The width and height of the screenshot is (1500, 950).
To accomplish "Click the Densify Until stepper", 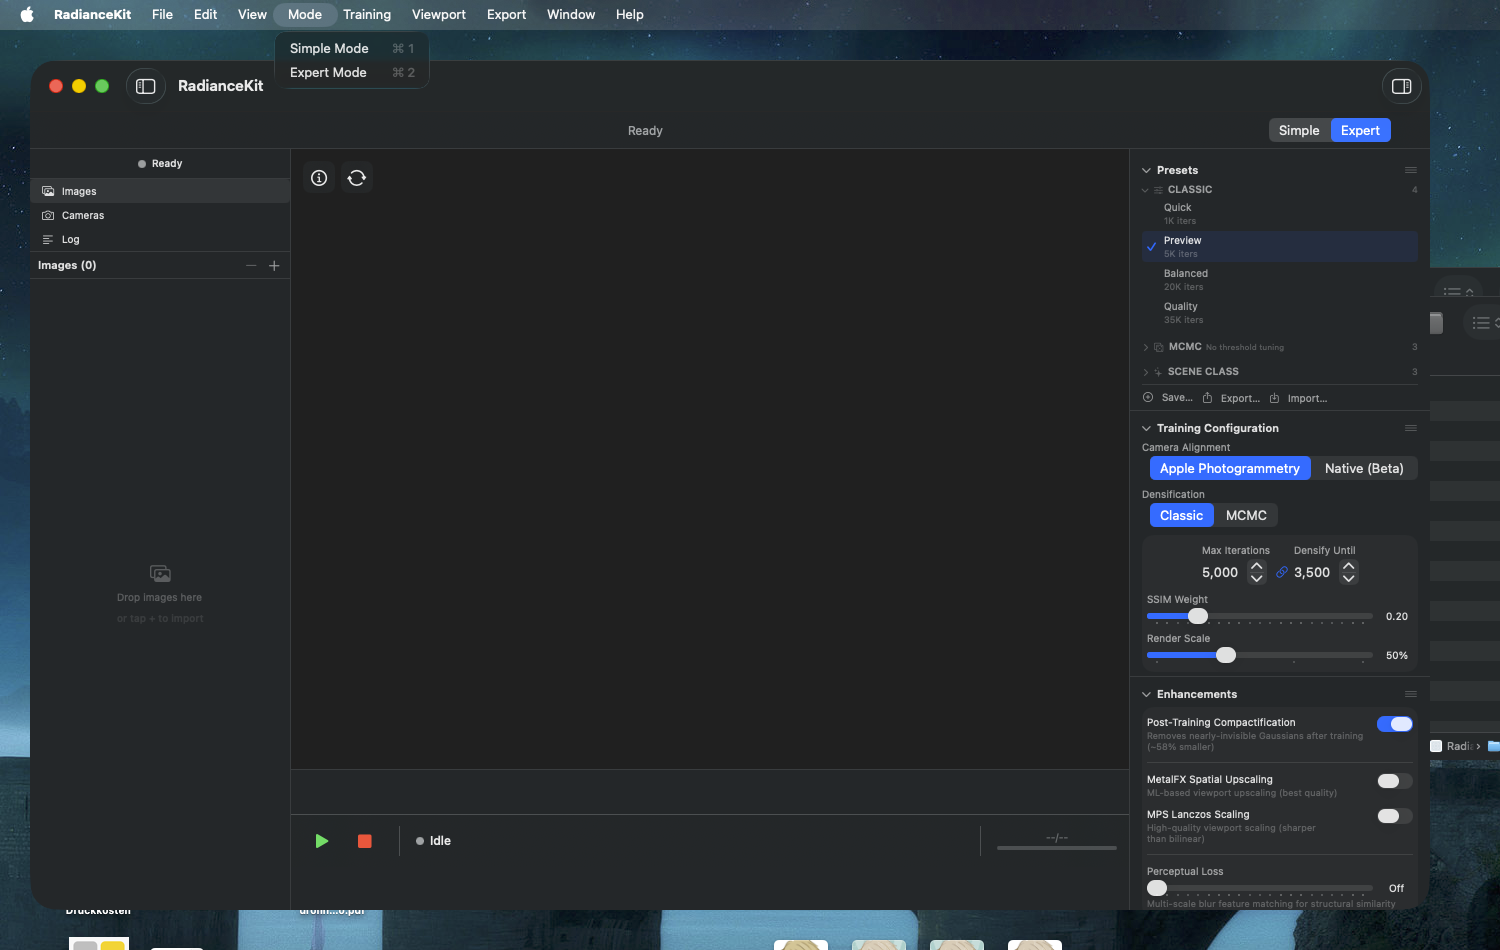I will point(1349,572).
